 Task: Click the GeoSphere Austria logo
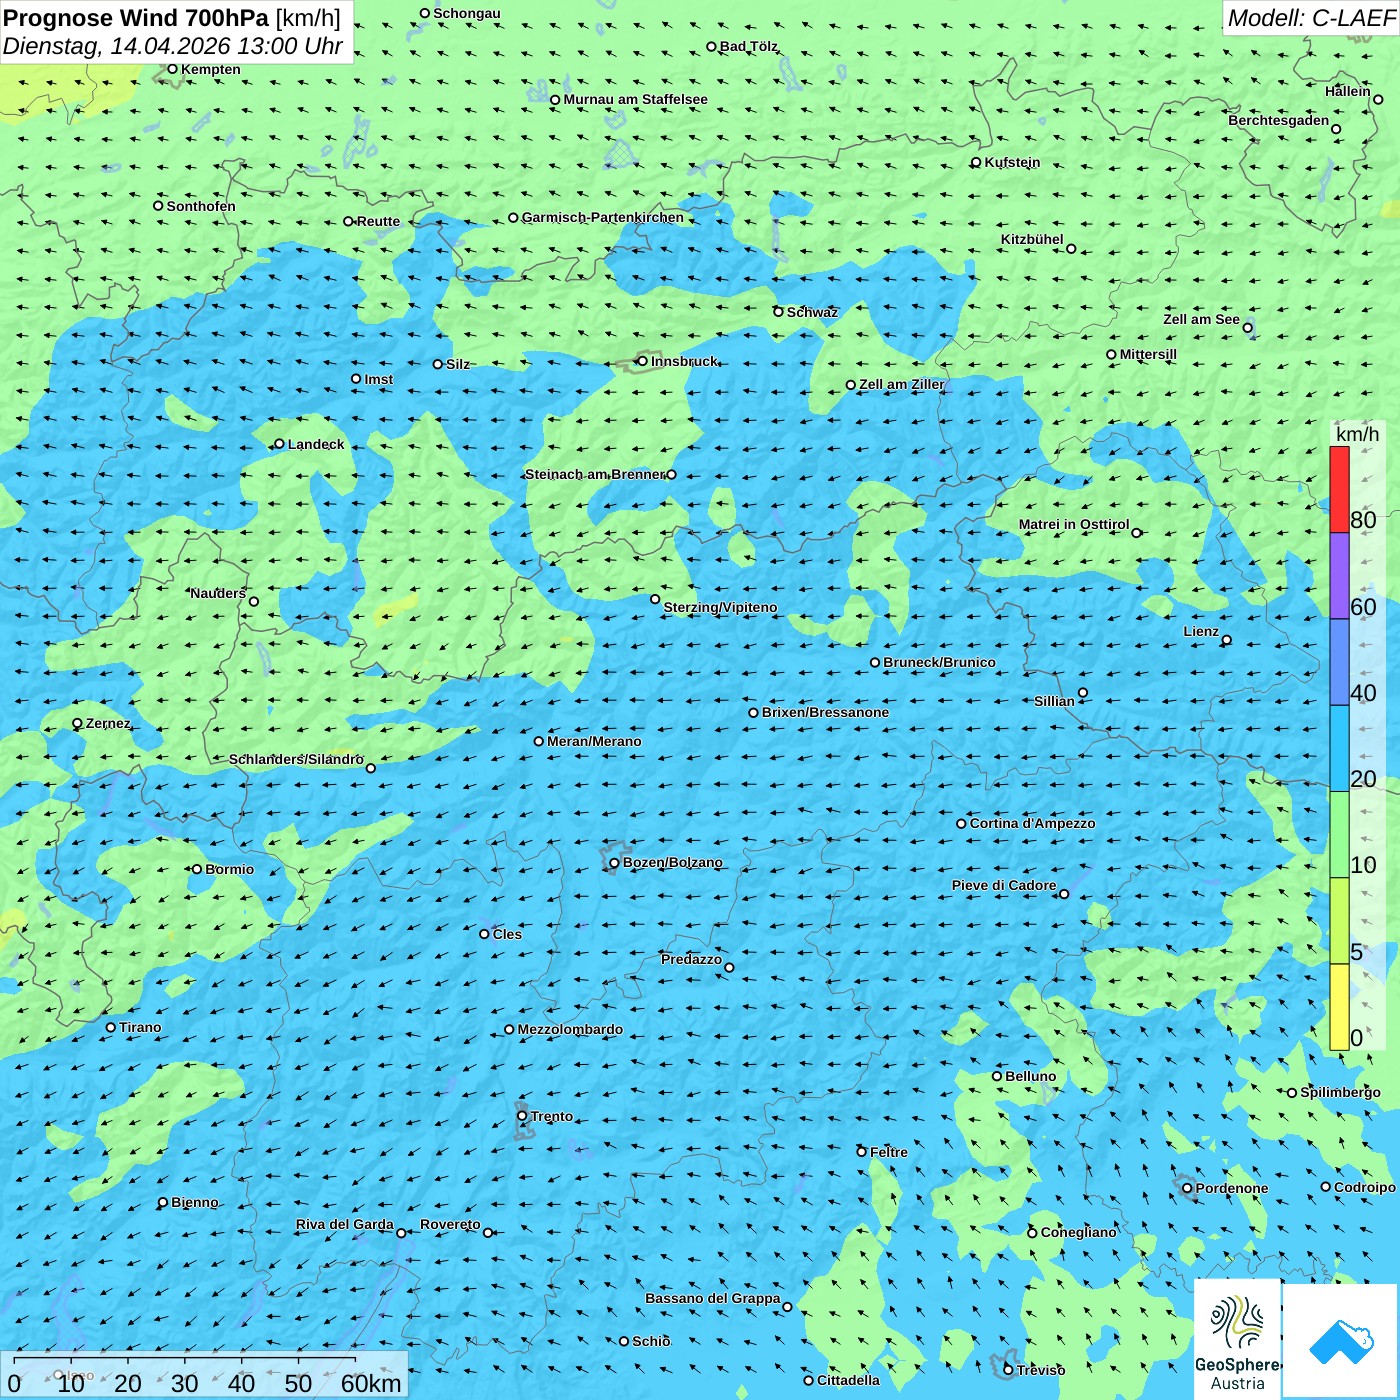1237,1339
